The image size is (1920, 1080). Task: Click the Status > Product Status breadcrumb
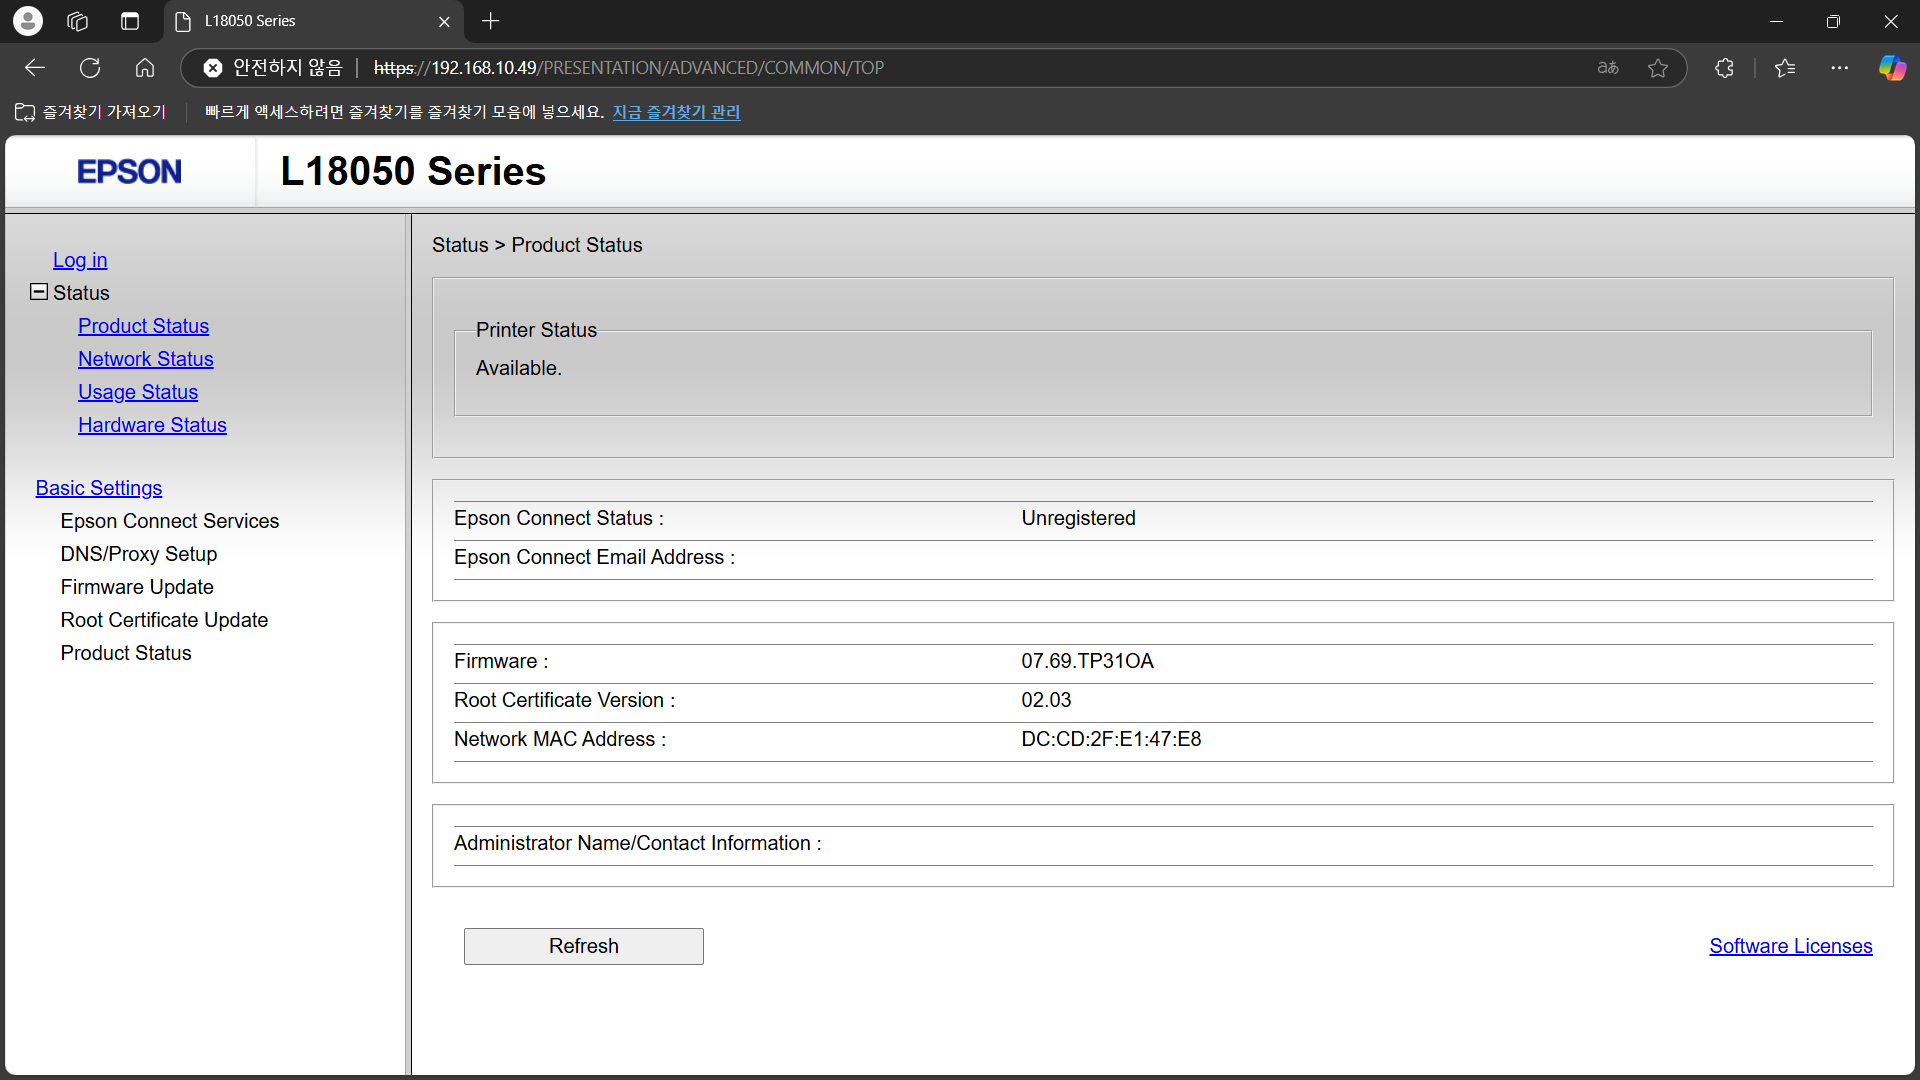click(537, 245)
